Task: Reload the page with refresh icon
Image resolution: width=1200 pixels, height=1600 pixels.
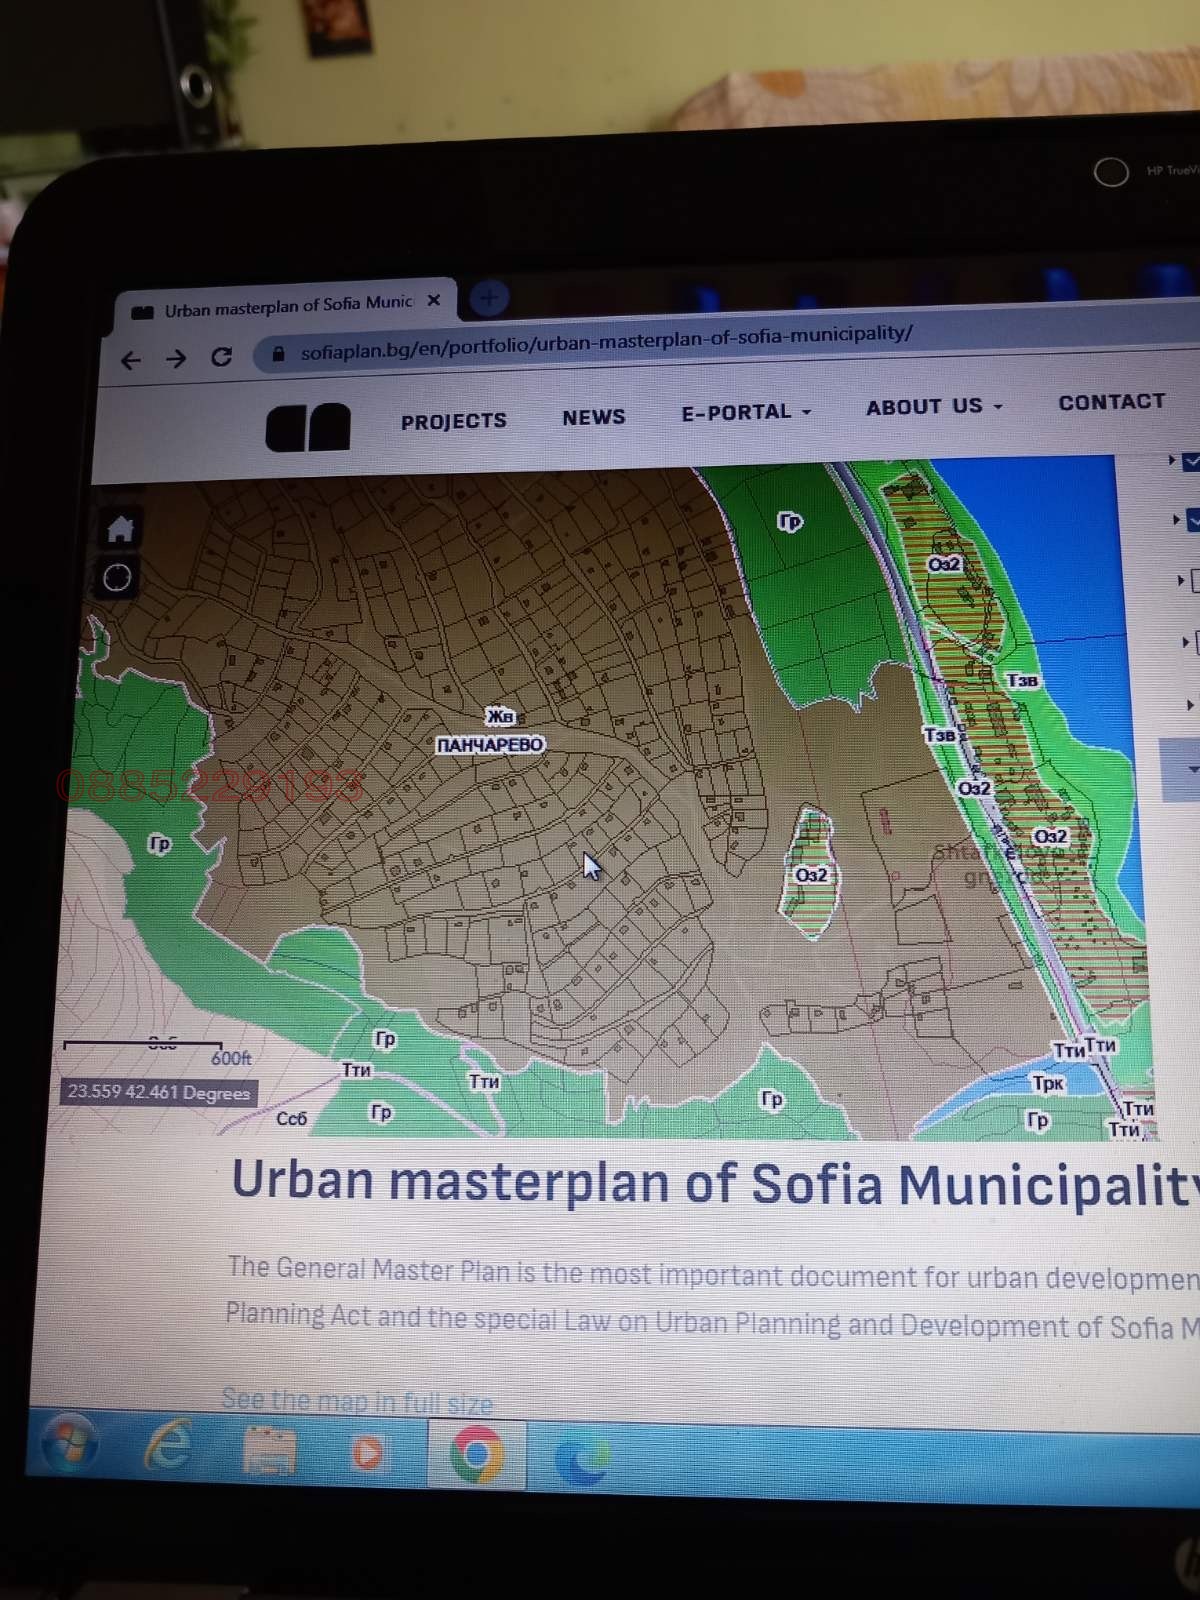Action: coord(222,357)
